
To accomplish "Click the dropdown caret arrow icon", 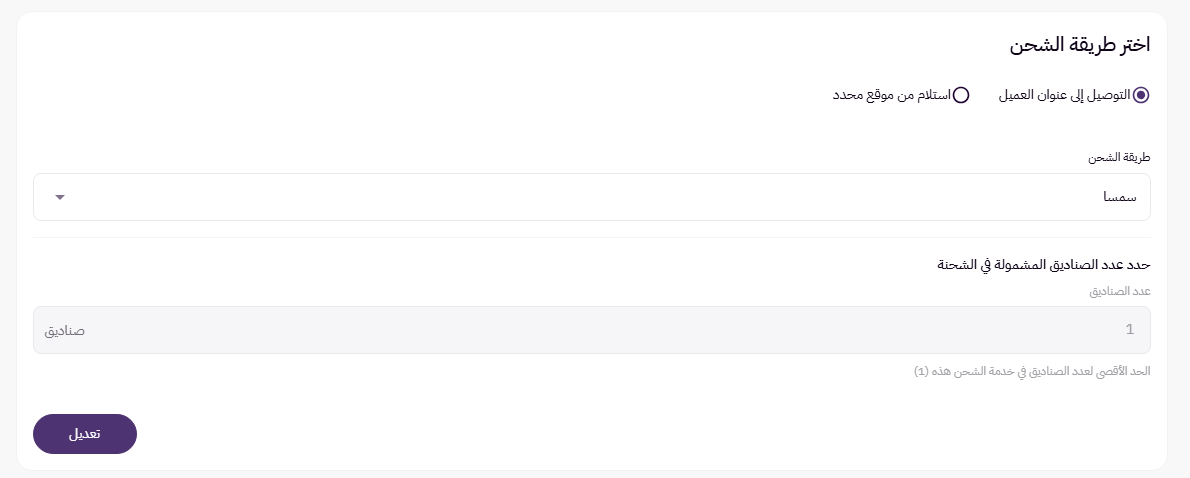I will point(60,197).
